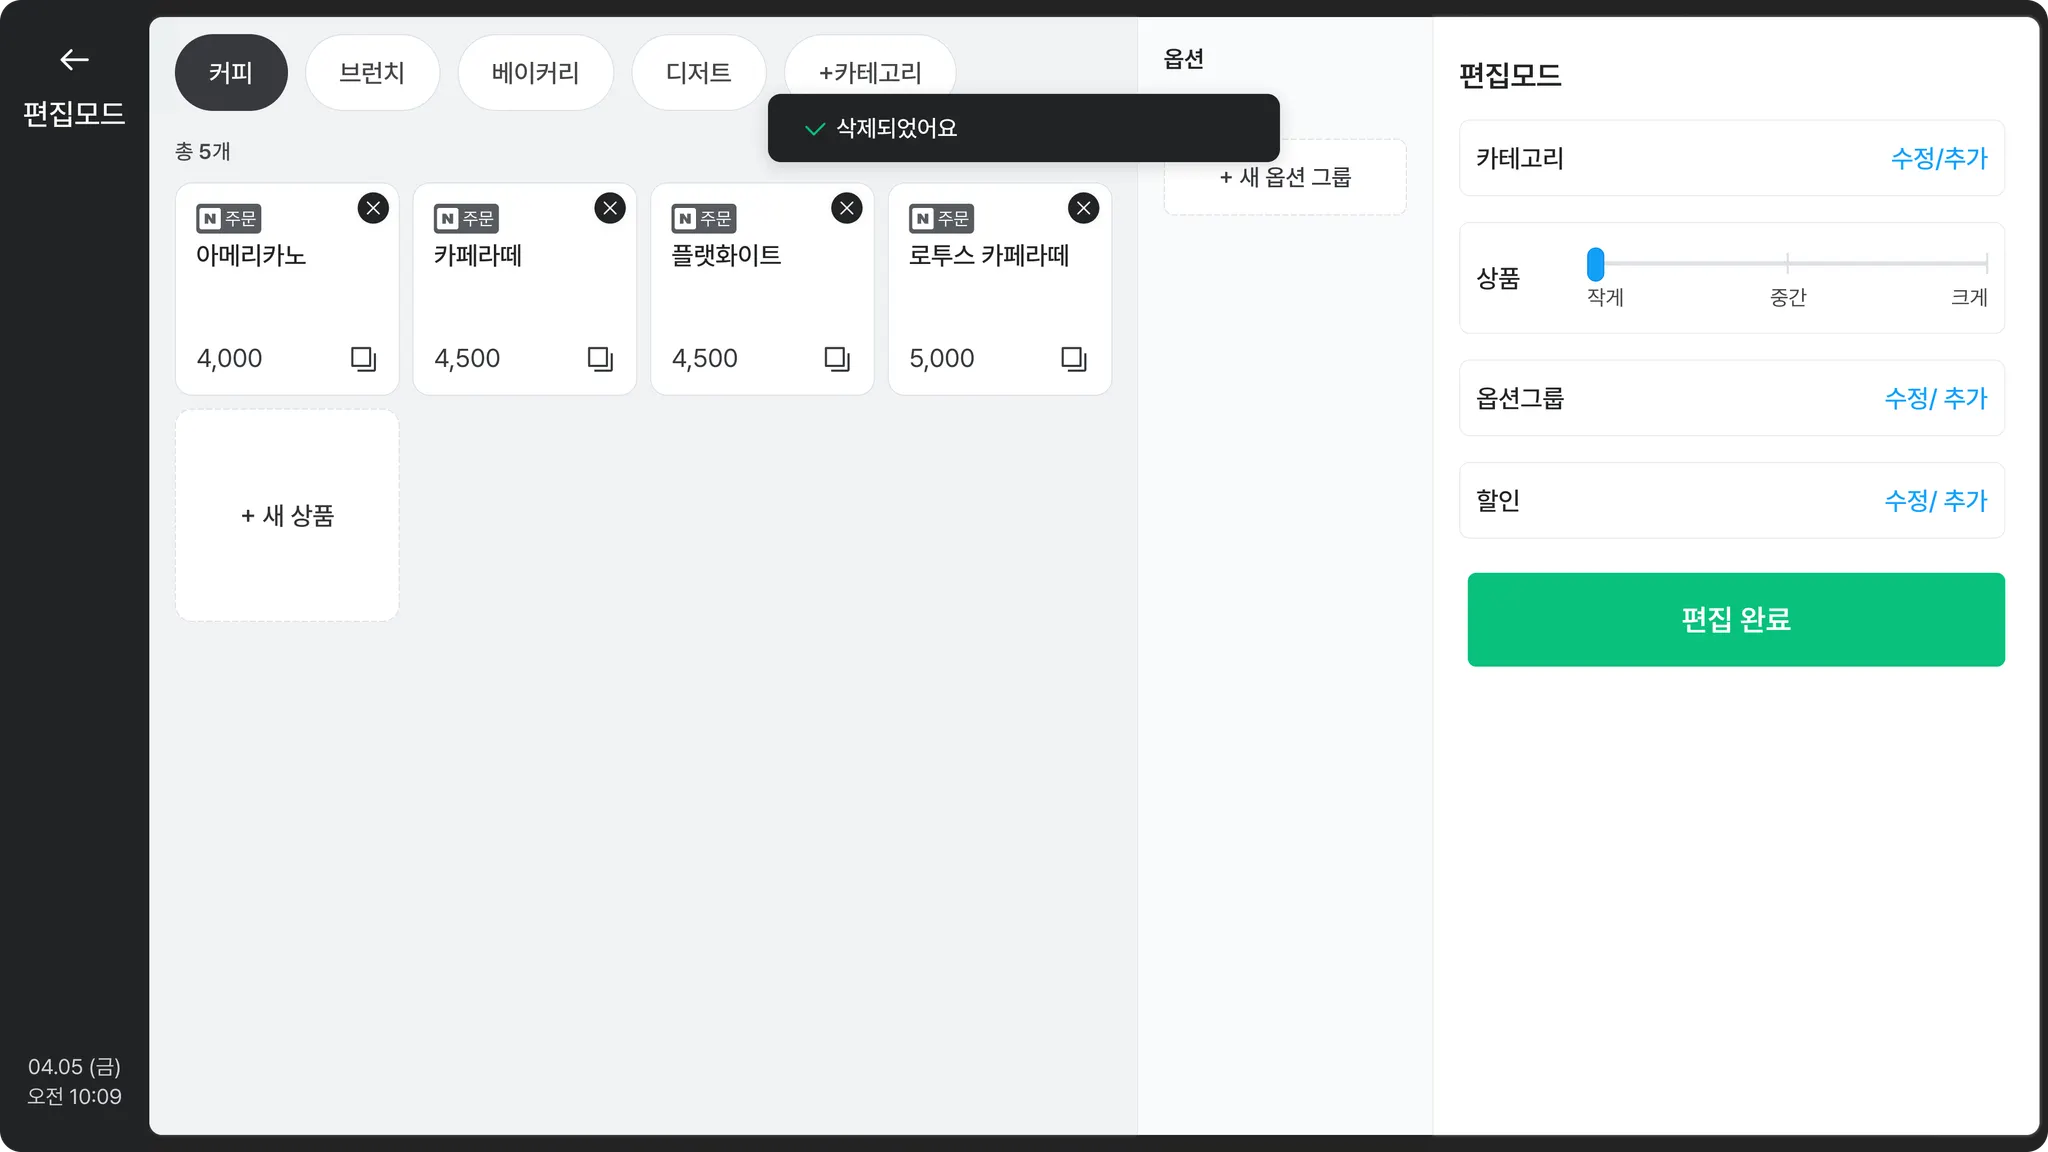Remove 카페라떼 using its X icon
The image size is (2048, 1152).
pyautogui.click(x=610, y=208)
